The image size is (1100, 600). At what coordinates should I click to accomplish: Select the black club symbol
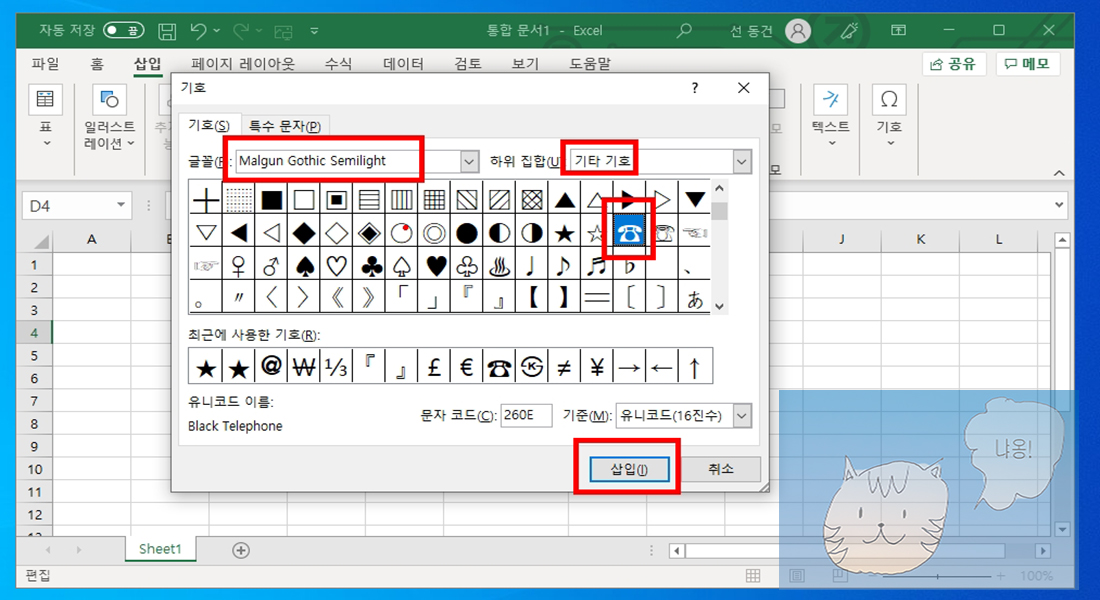(x=369, y=266)
